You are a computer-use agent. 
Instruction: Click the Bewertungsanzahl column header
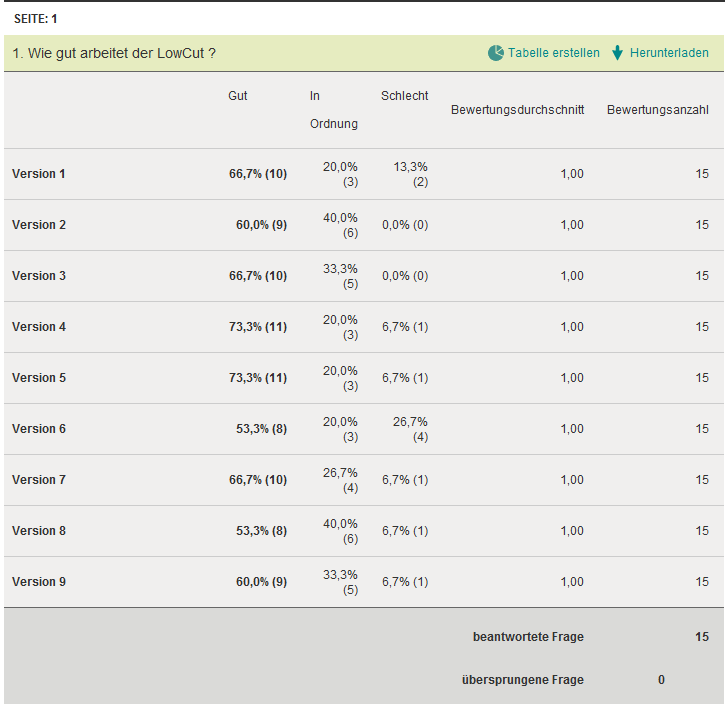[x=658, y=109]
